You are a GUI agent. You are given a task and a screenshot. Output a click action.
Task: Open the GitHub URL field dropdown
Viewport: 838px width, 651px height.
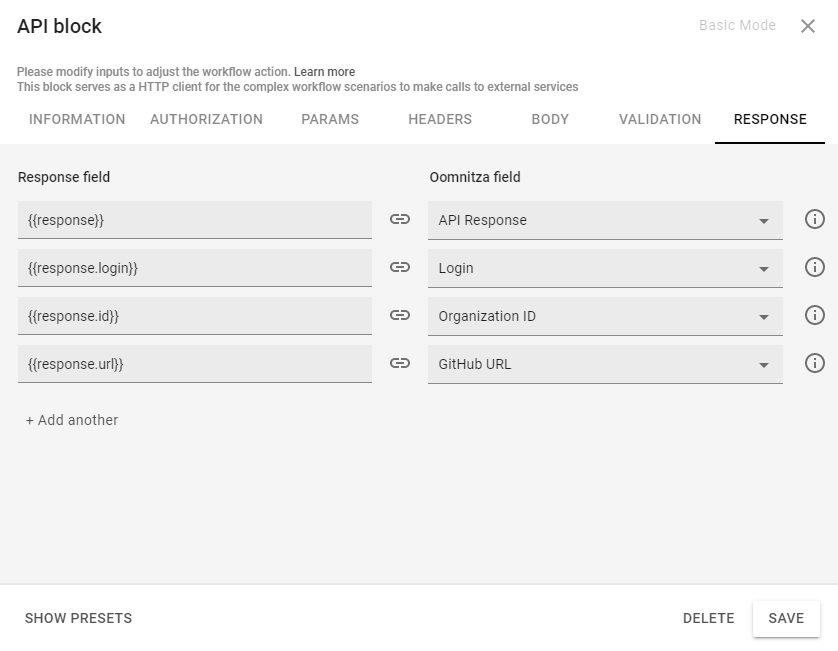pyautogui.click(x=763, y=363)
